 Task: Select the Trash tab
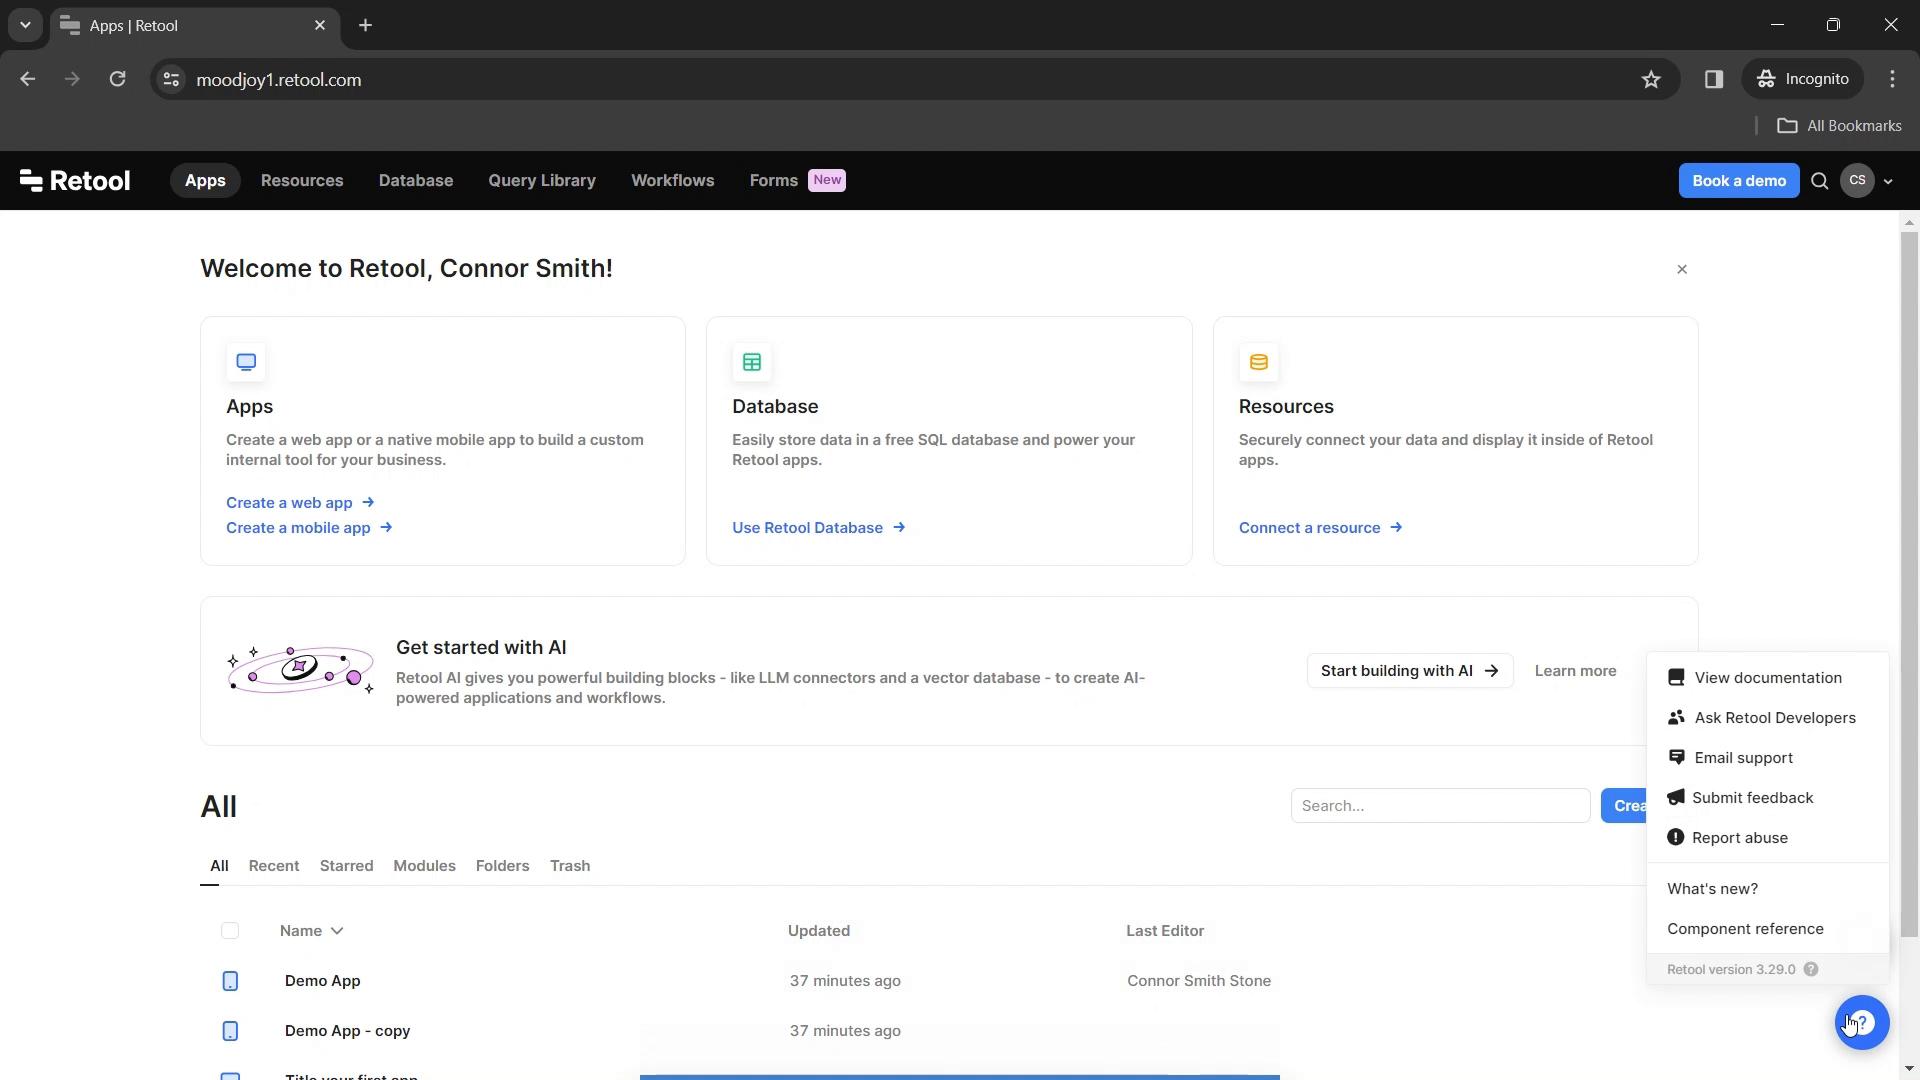(570, 865)
